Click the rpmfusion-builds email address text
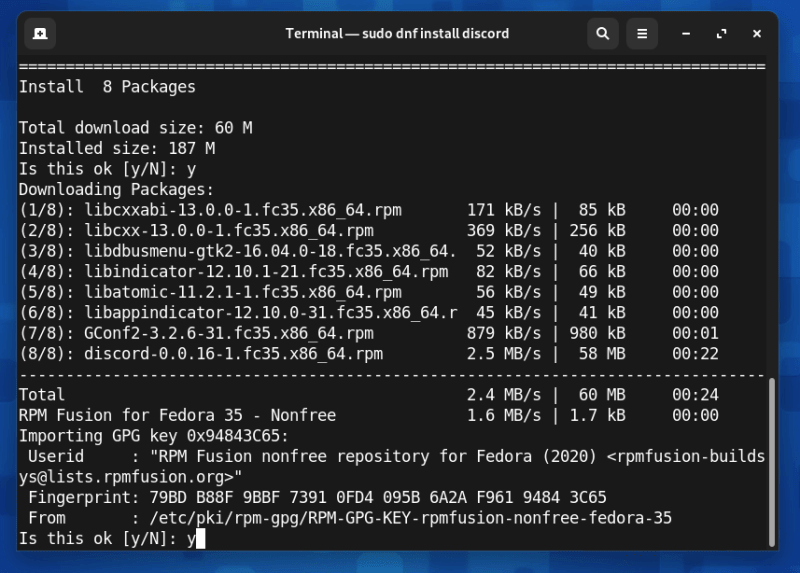Image resolution: width=800 pixels, height=573 pixels. 690,456
